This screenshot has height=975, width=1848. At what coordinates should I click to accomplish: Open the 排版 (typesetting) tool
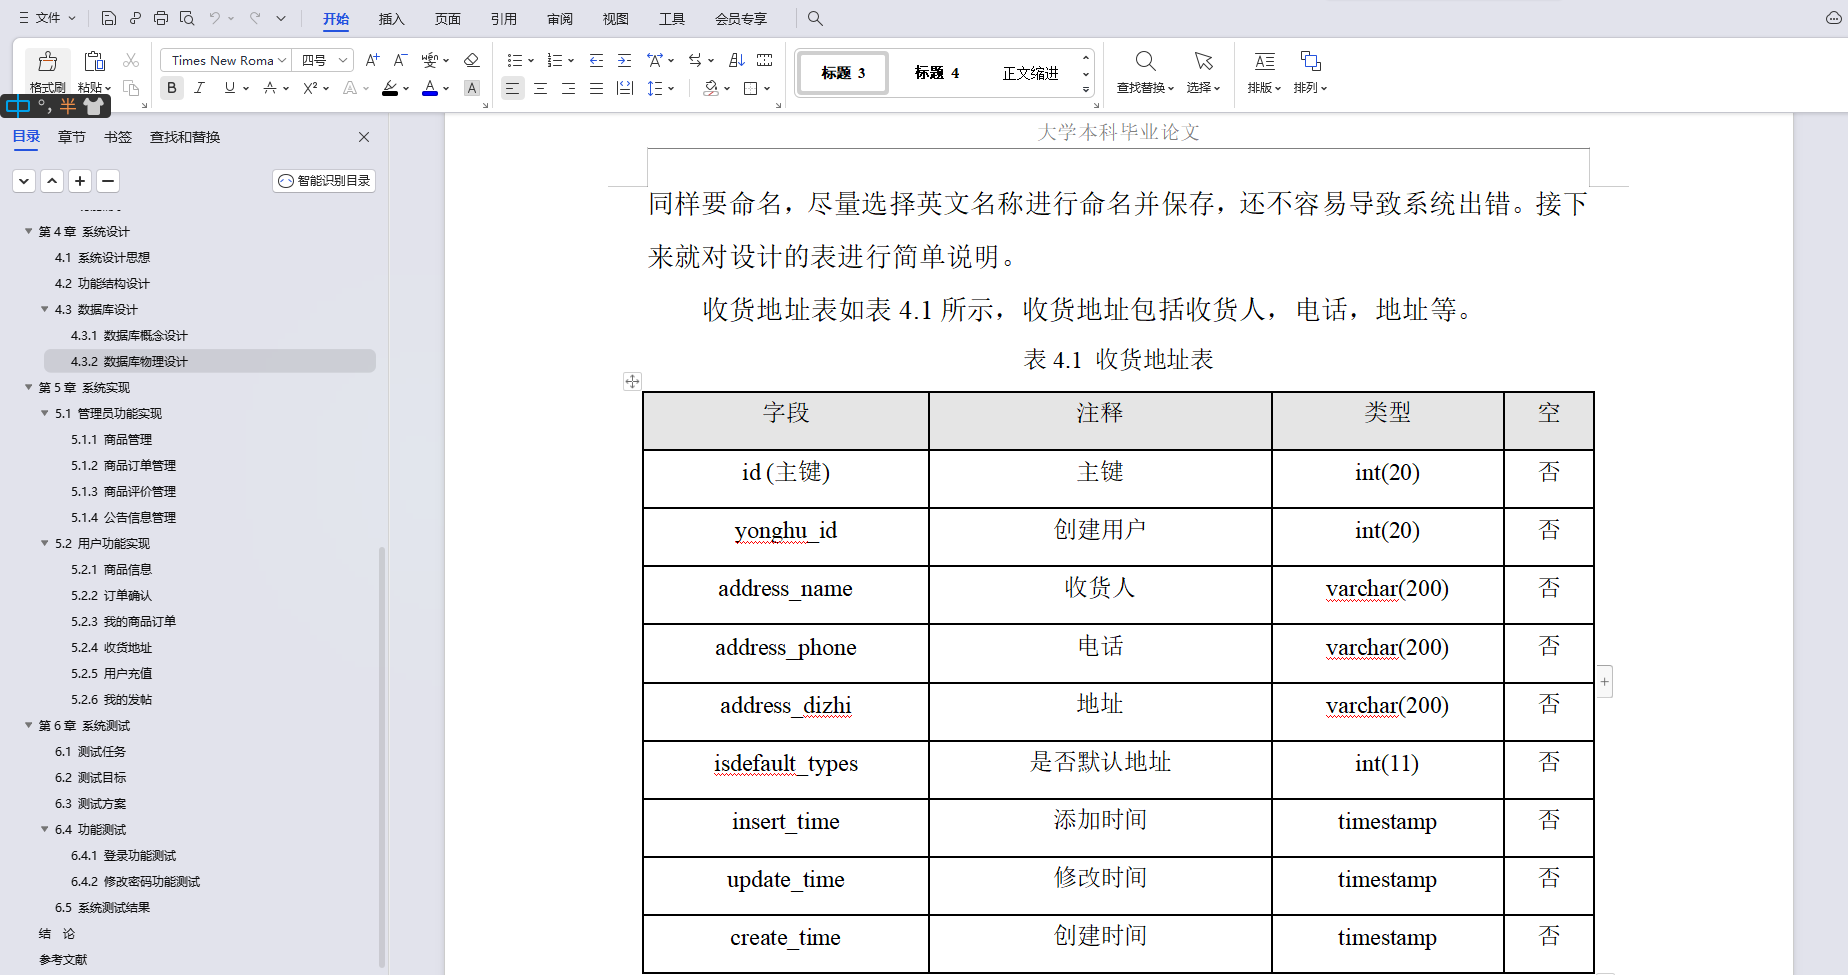click(x=1262, y=70)
